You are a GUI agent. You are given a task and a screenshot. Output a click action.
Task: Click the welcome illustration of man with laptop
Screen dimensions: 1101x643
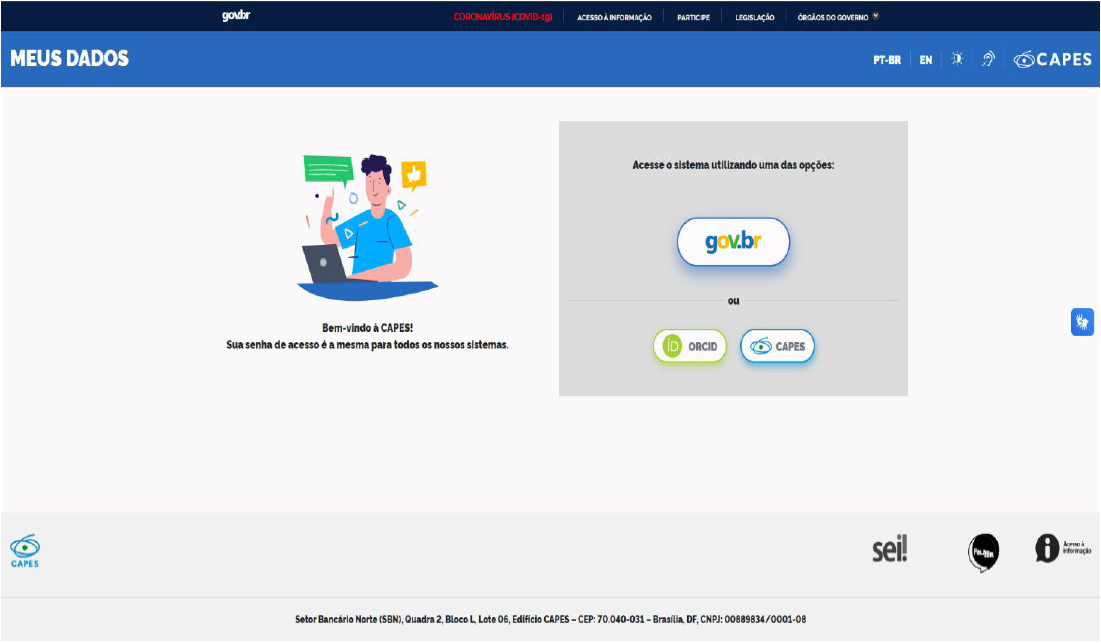pyautogui.click(x=366, y=227)
